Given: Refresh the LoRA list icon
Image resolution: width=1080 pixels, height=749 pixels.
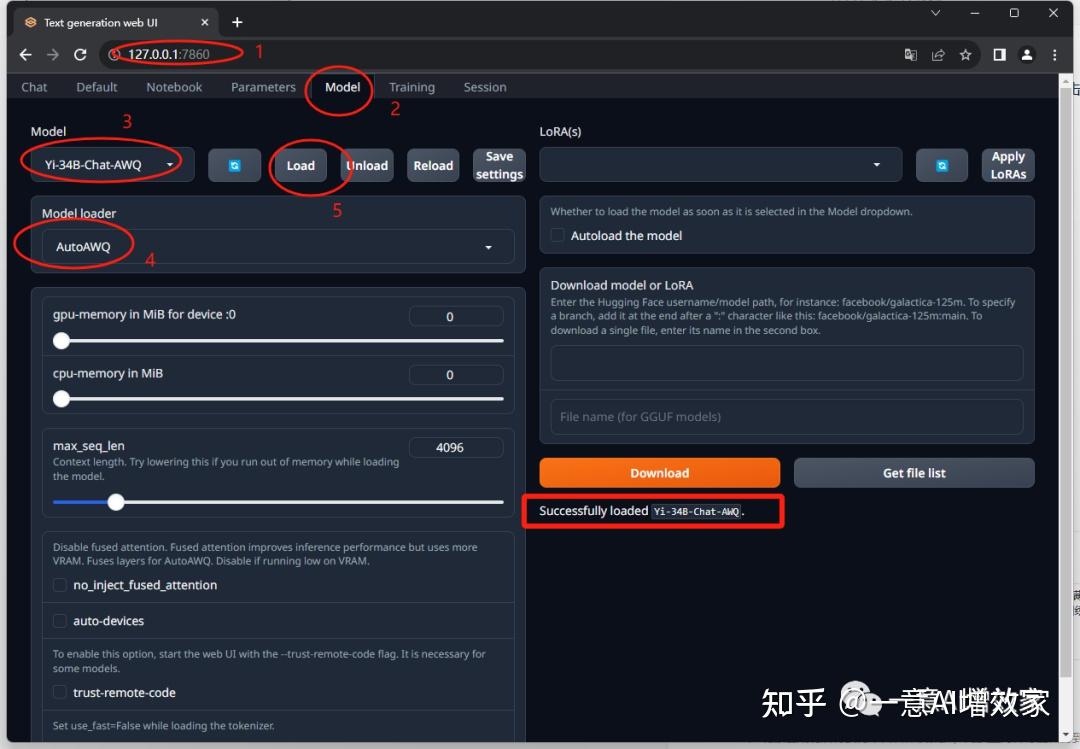Looking at the screenshot, I should pyautogui.click(x=942, y=165).
